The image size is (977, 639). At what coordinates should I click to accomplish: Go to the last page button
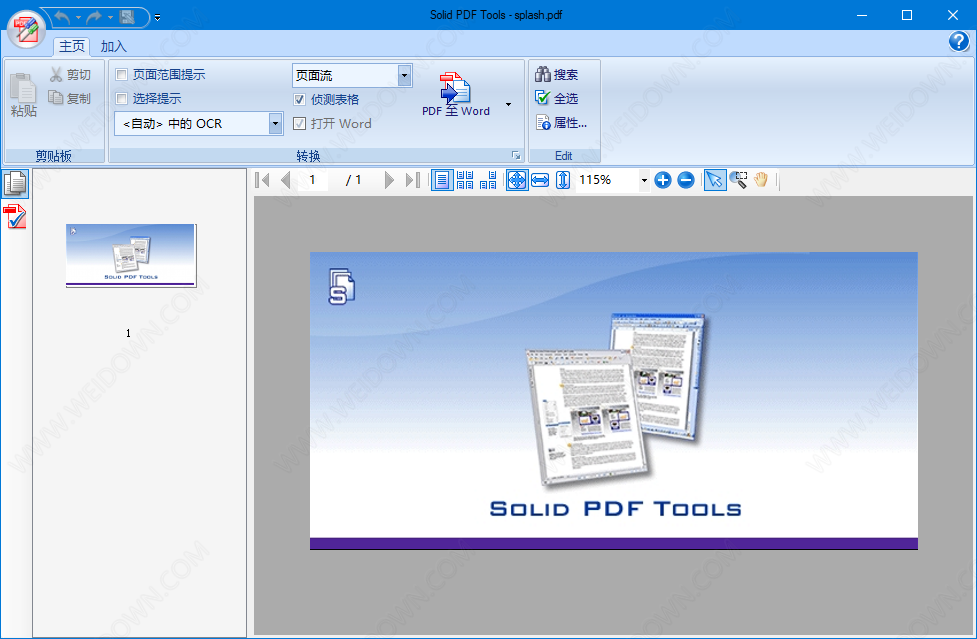(x=412, y=180)
